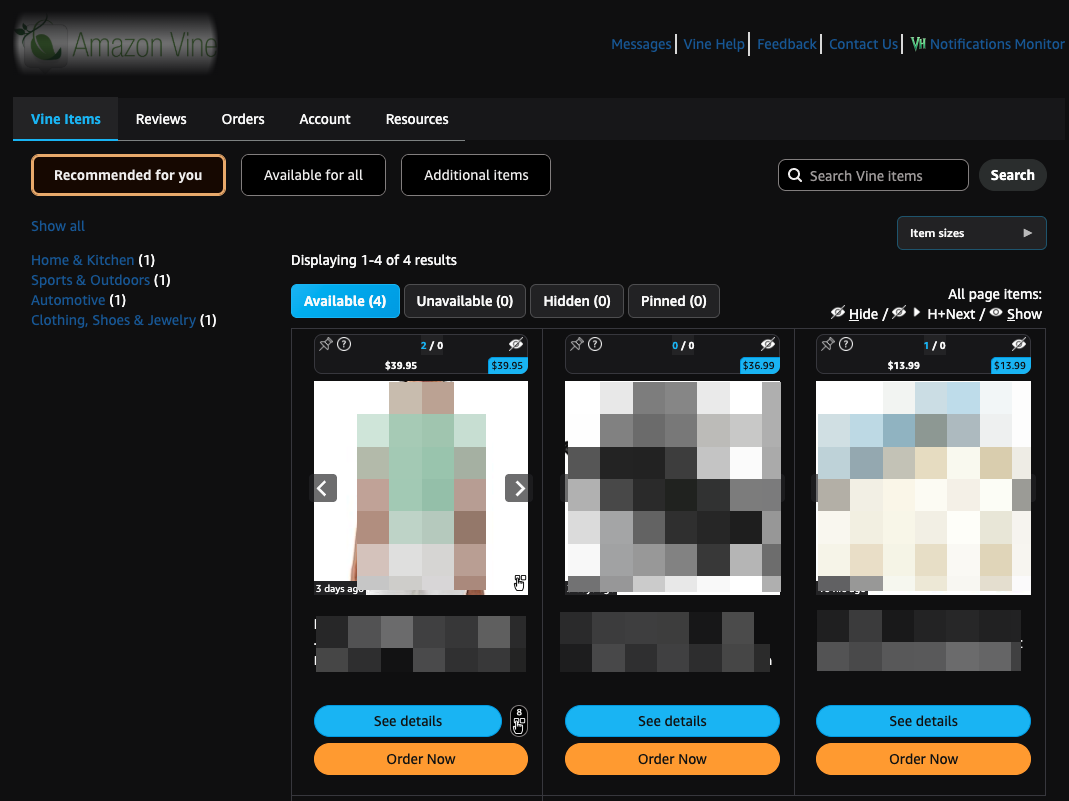Viewport: 1069px width, 801px height.
Task: Pin the first item priced $39.95
Action: pyautogui.click(x=325, y=345)
